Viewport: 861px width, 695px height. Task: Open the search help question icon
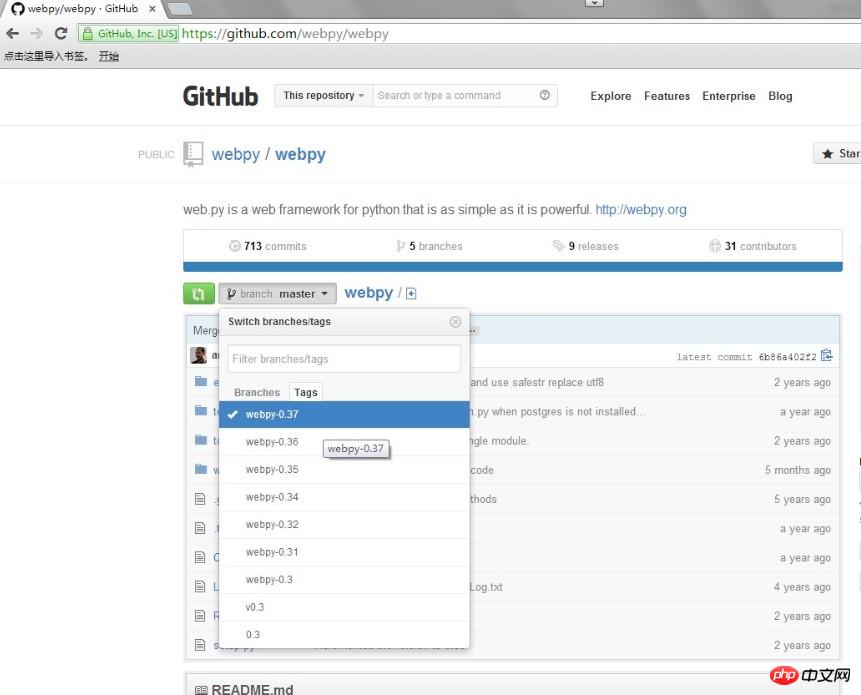click(544, 95)
